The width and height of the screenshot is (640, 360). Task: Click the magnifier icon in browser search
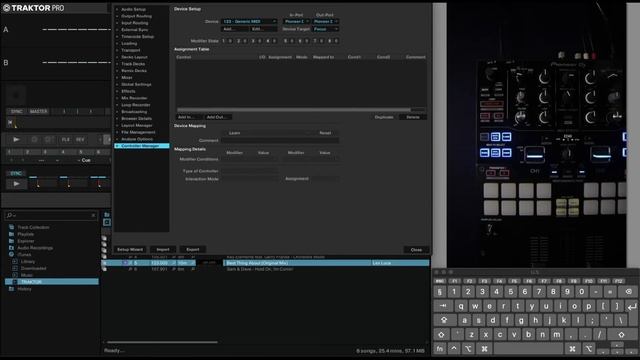[x=9, y=215]
